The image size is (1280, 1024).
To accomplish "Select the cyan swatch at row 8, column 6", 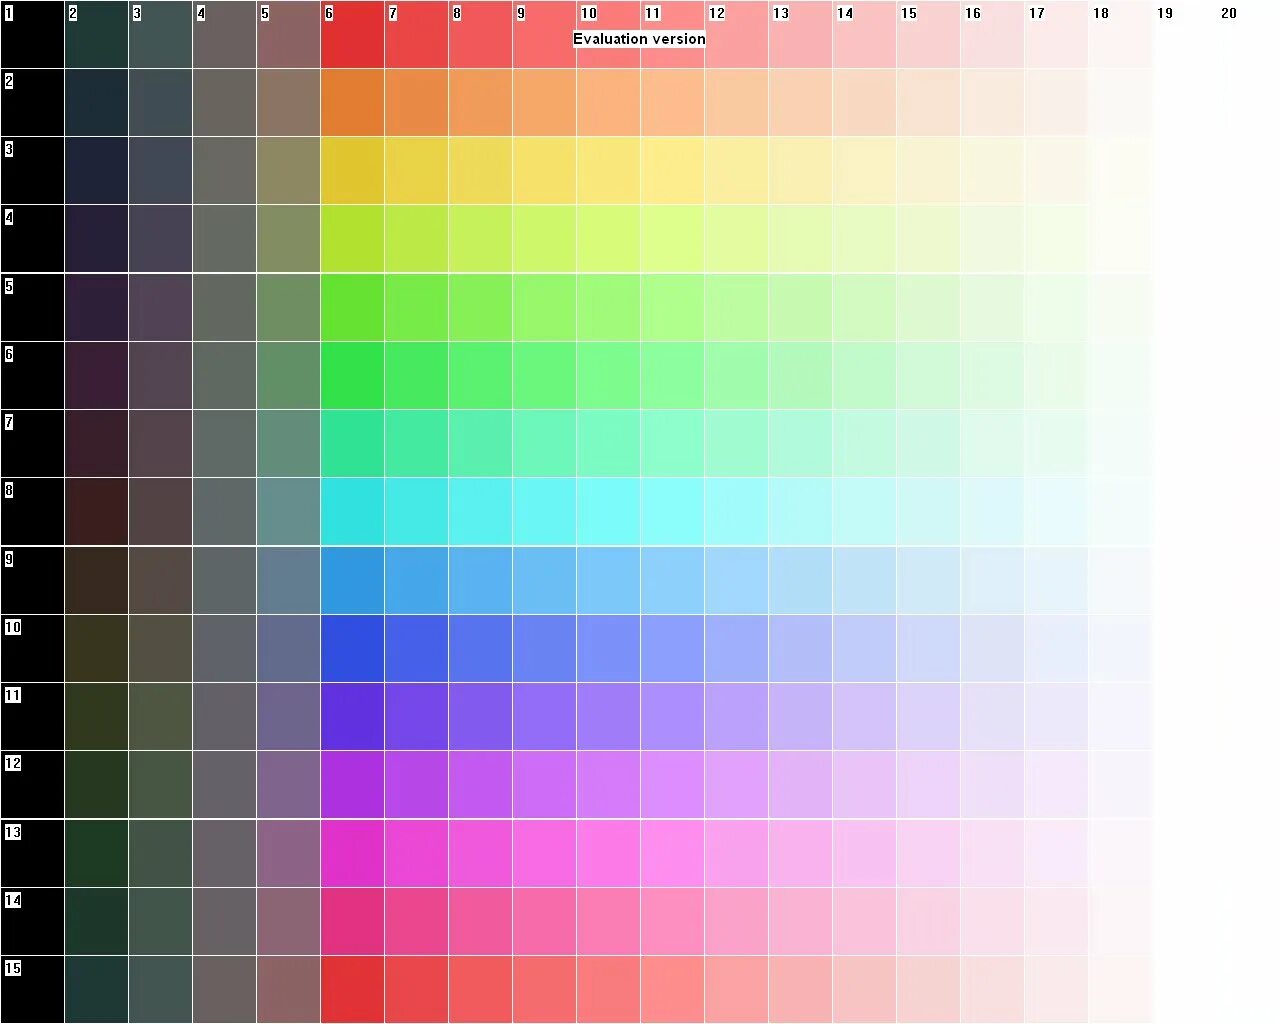I will [x=352, y=511].
